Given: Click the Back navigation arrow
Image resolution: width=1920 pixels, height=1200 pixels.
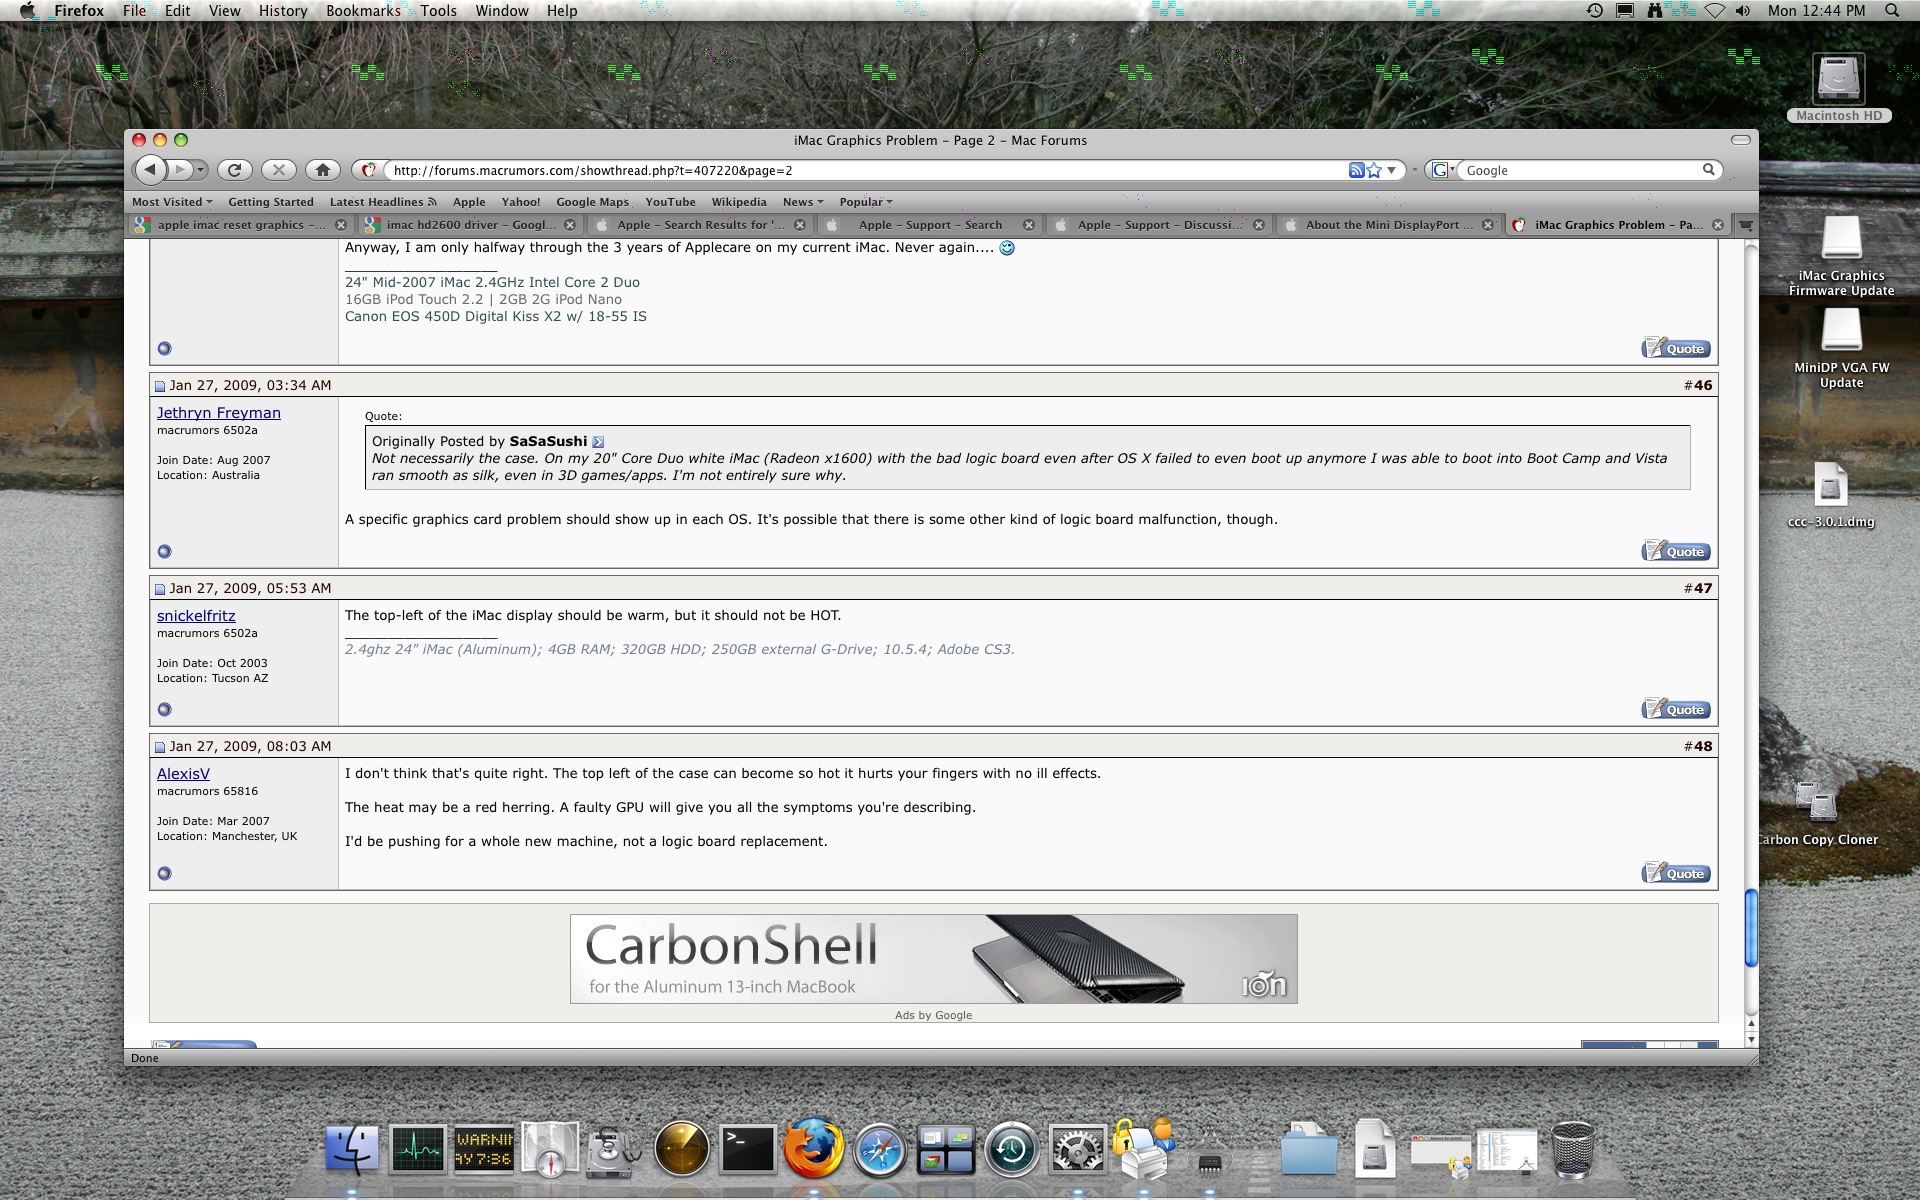Looking at the screenshot, I should coord(150,170).
